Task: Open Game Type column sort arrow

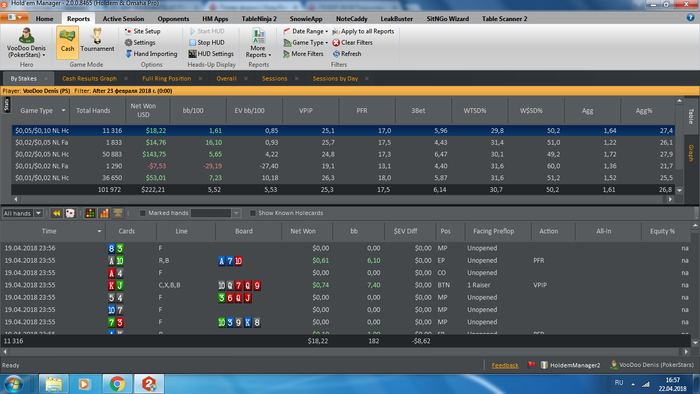Action: tap(63, 110)
